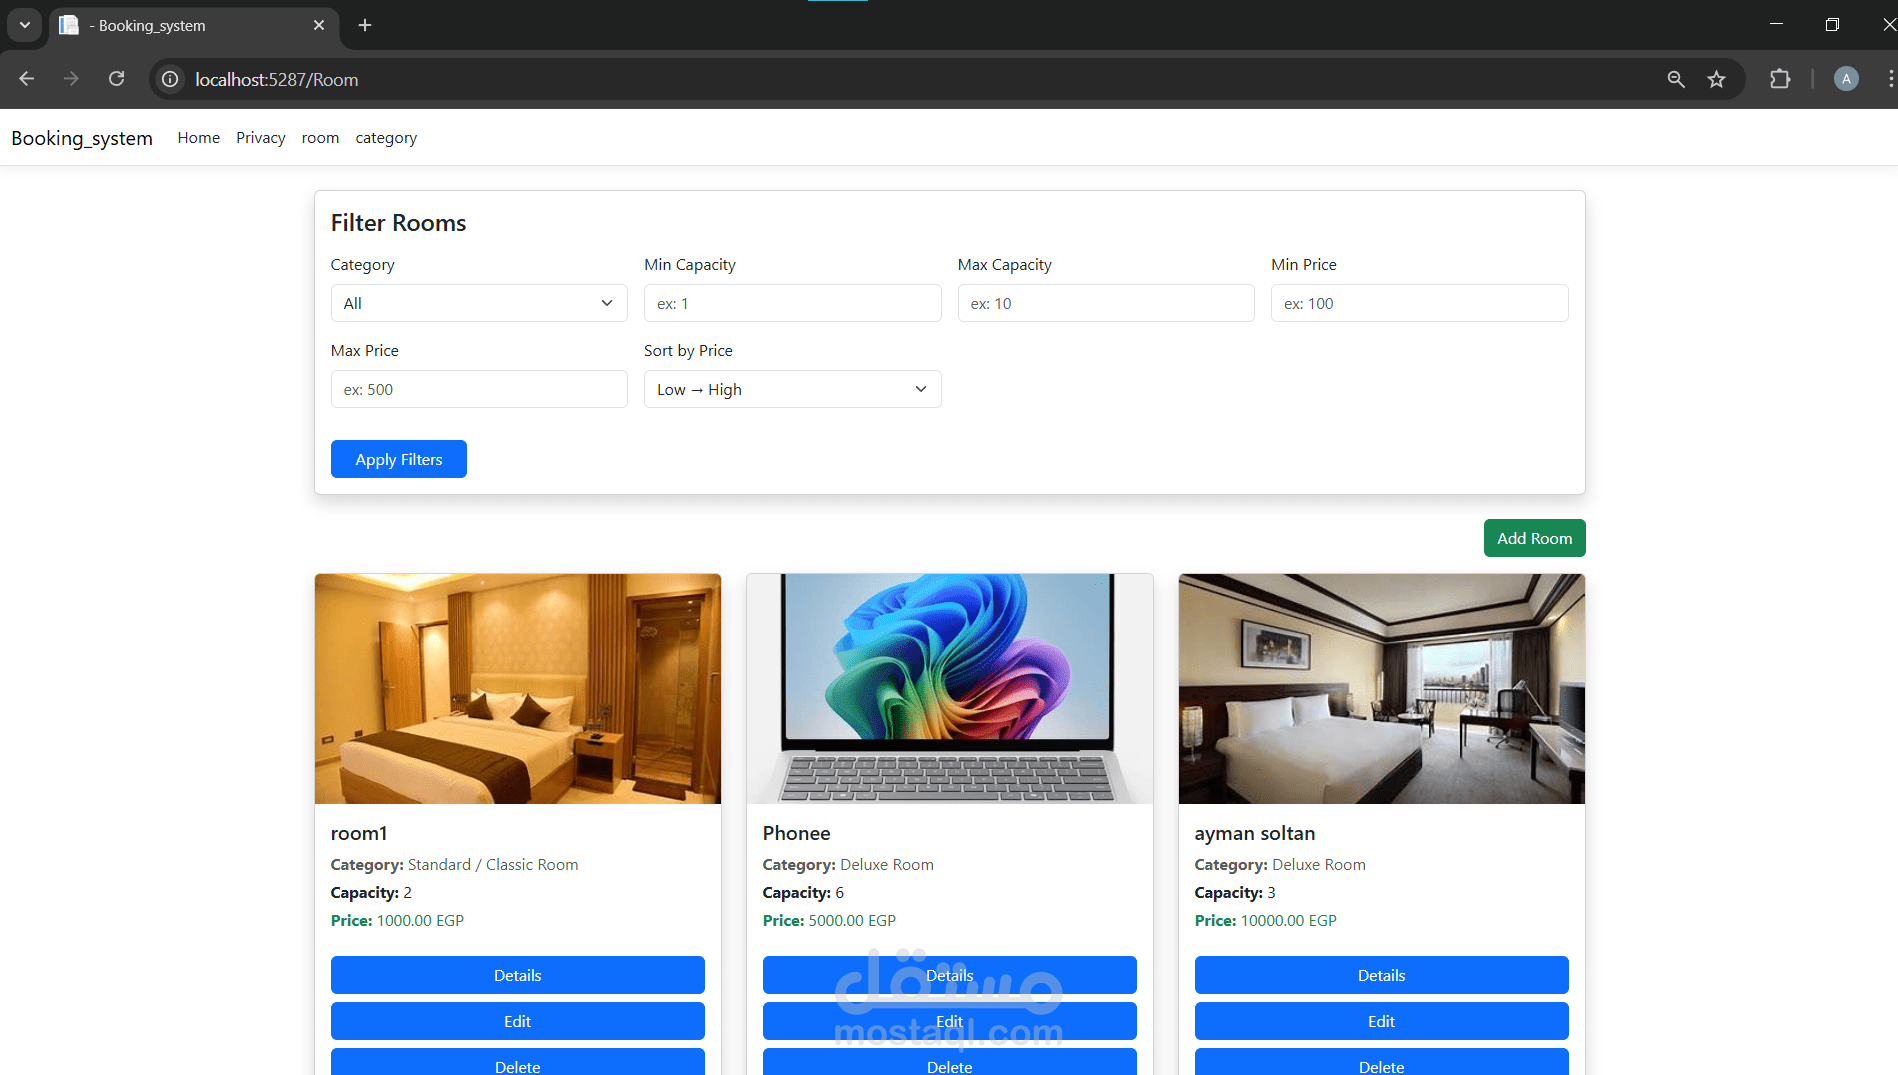Bookmark this page using the star icon
This screenshot has width=1898, height=1075.
[1717, 79]
